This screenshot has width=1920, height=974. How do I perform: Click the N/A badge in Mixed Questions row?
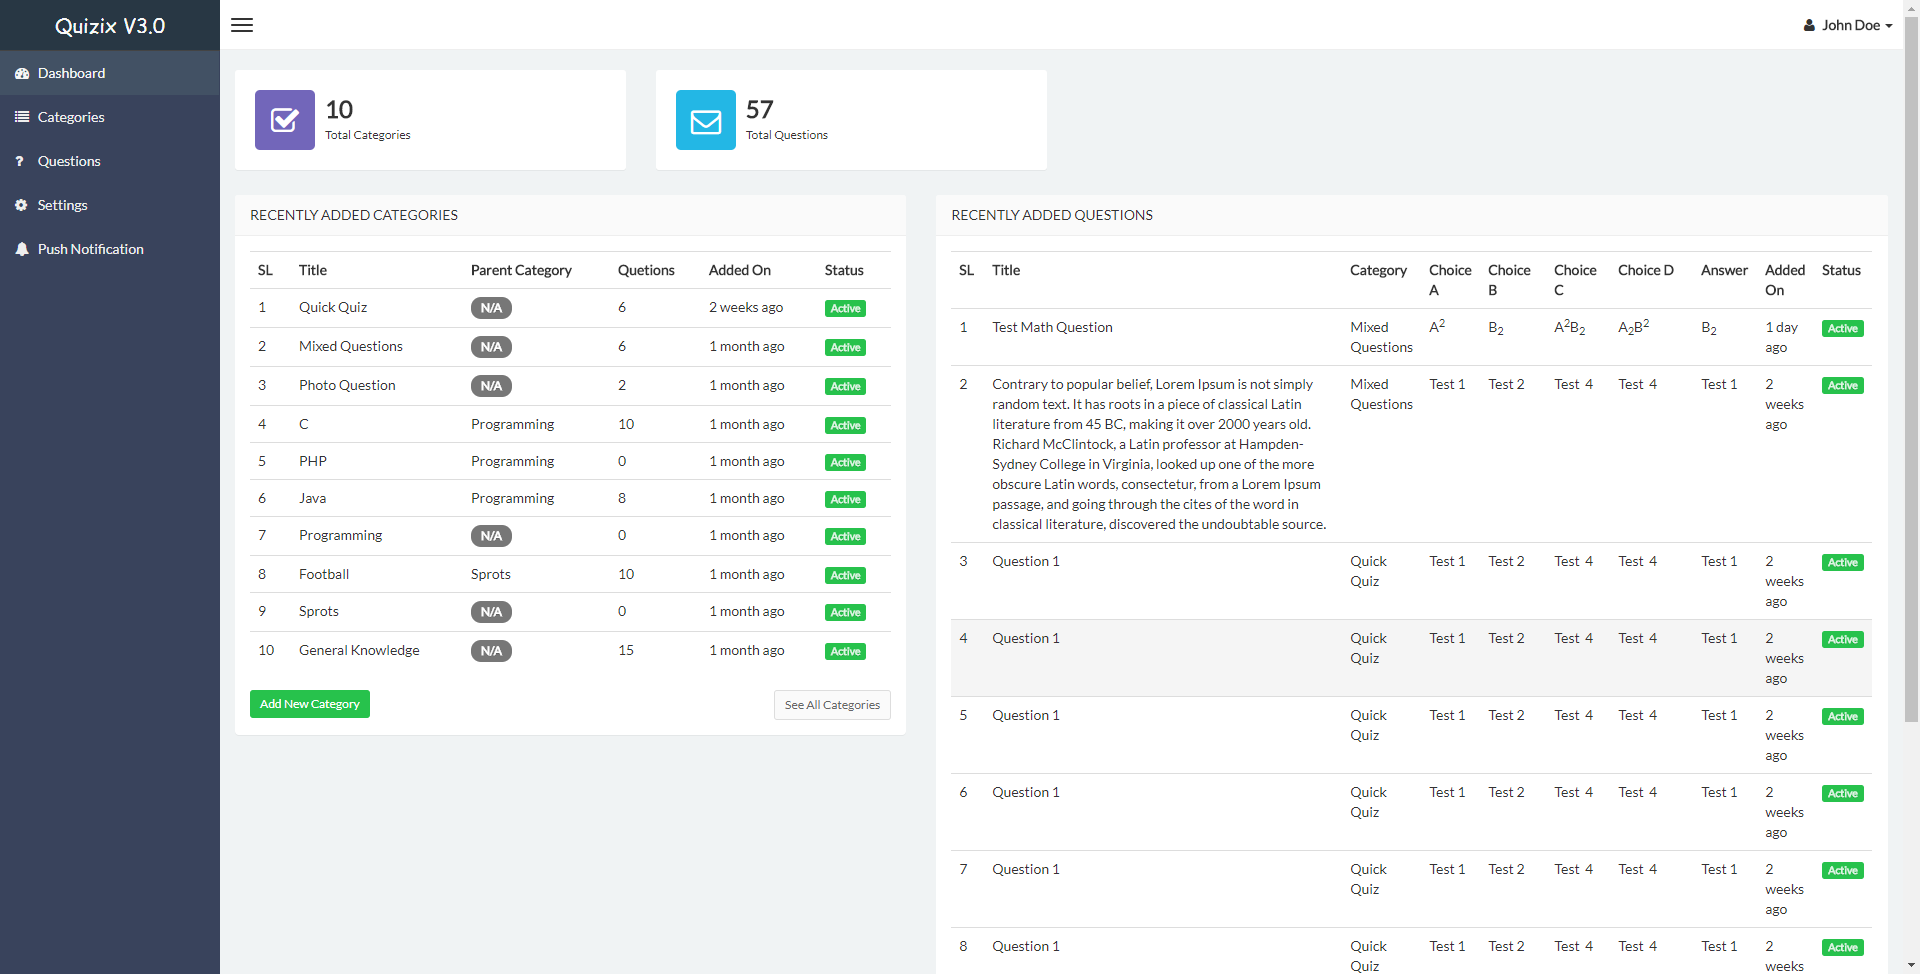(x=491, y=347)
